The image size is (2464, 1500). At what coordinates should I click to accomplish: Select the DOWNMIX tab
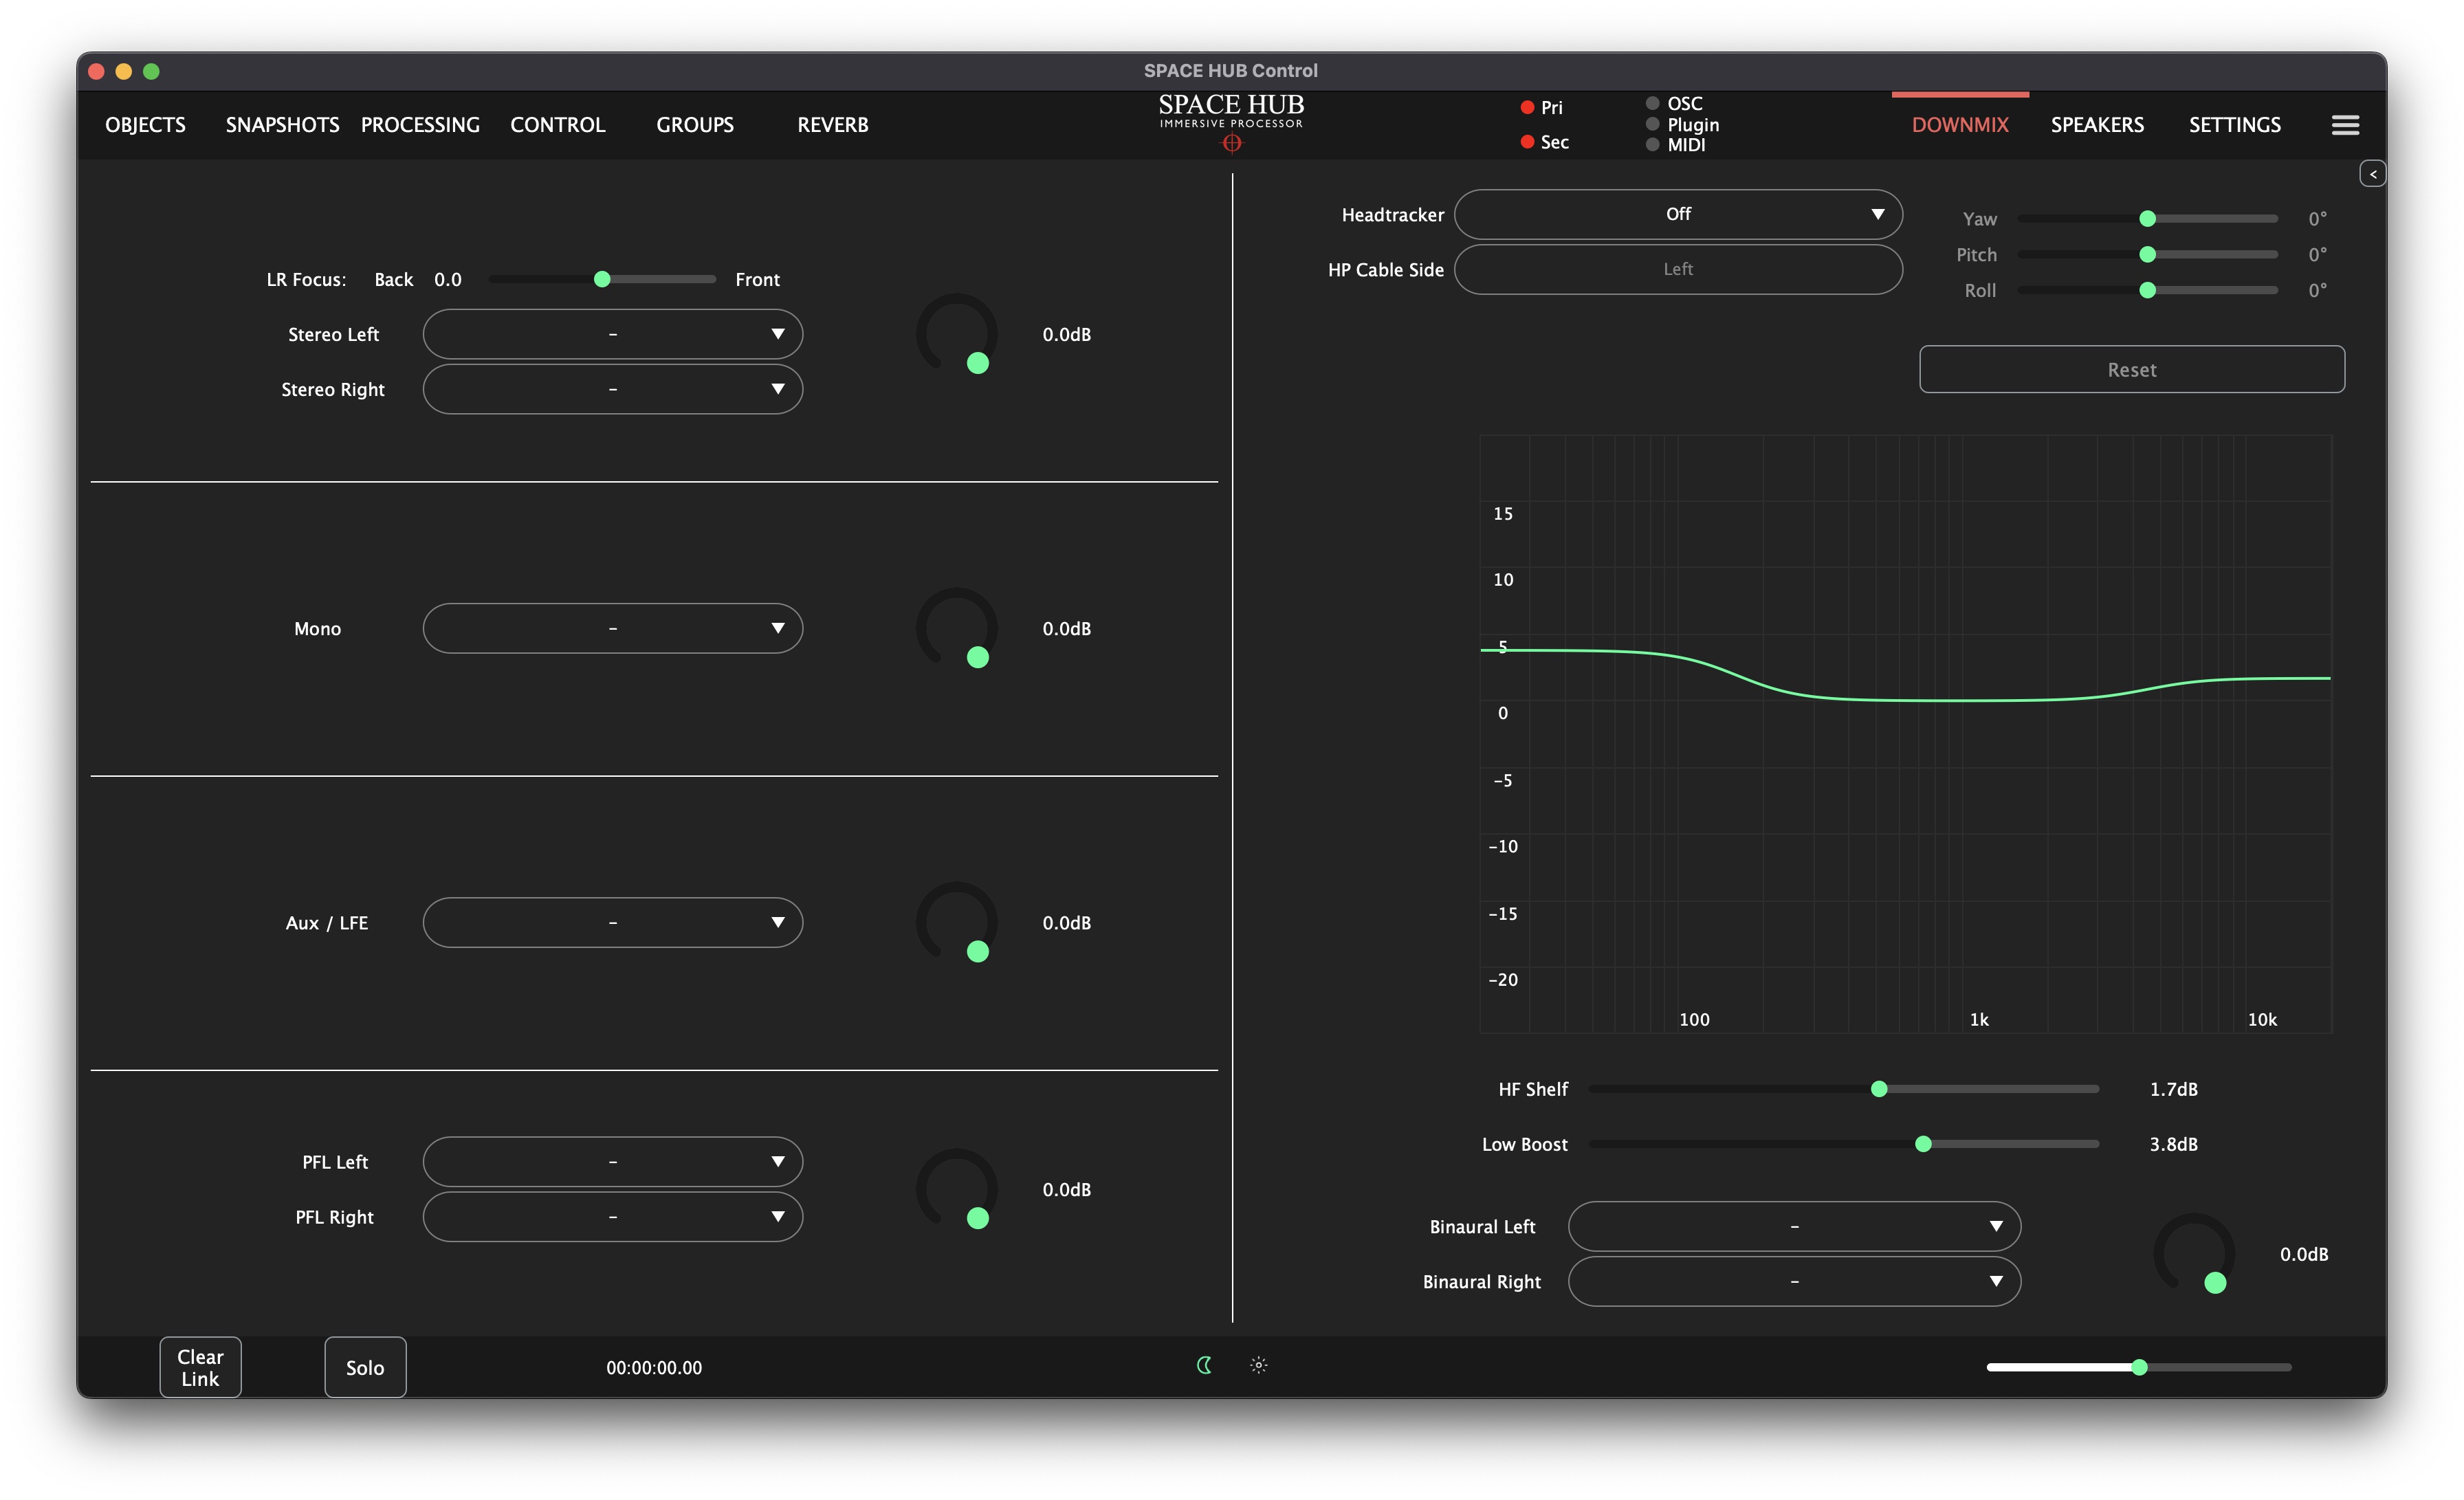[x=1960, y=125]
